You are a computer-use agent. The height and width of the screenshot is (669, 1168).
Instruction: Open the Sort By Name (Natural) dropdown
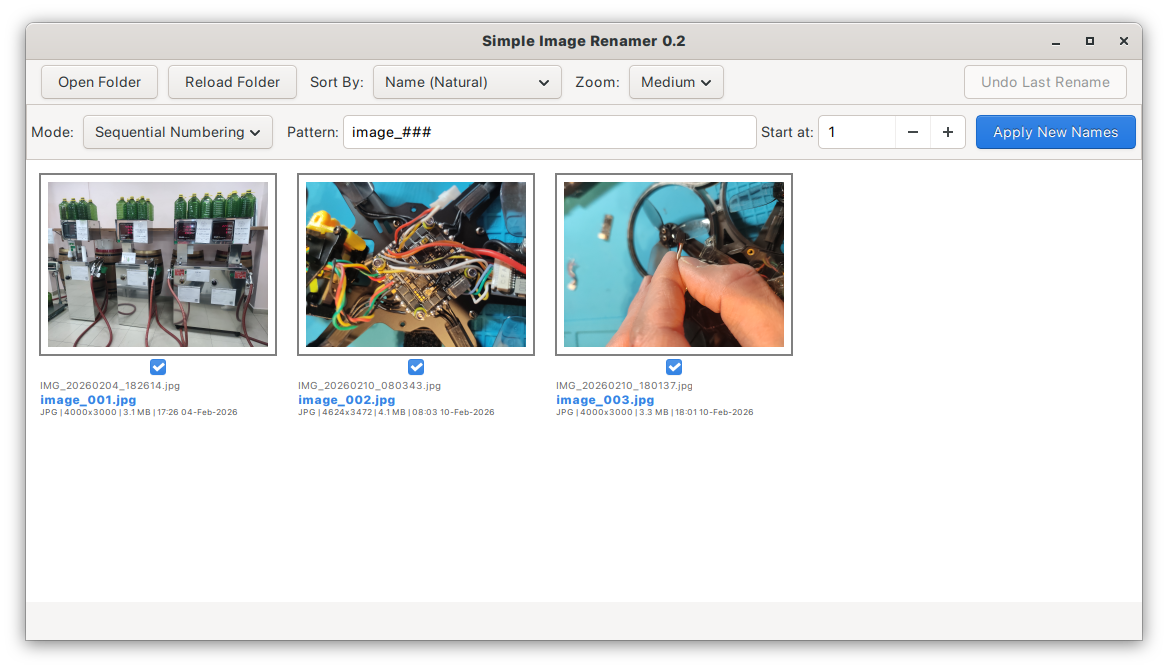tap(467, 82)
